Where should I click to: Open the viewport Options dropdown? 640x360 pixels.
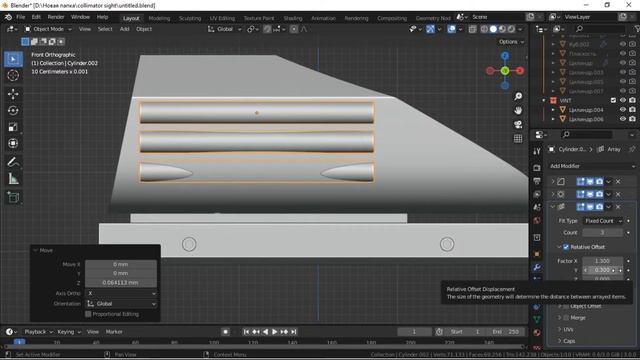(511, 42)
